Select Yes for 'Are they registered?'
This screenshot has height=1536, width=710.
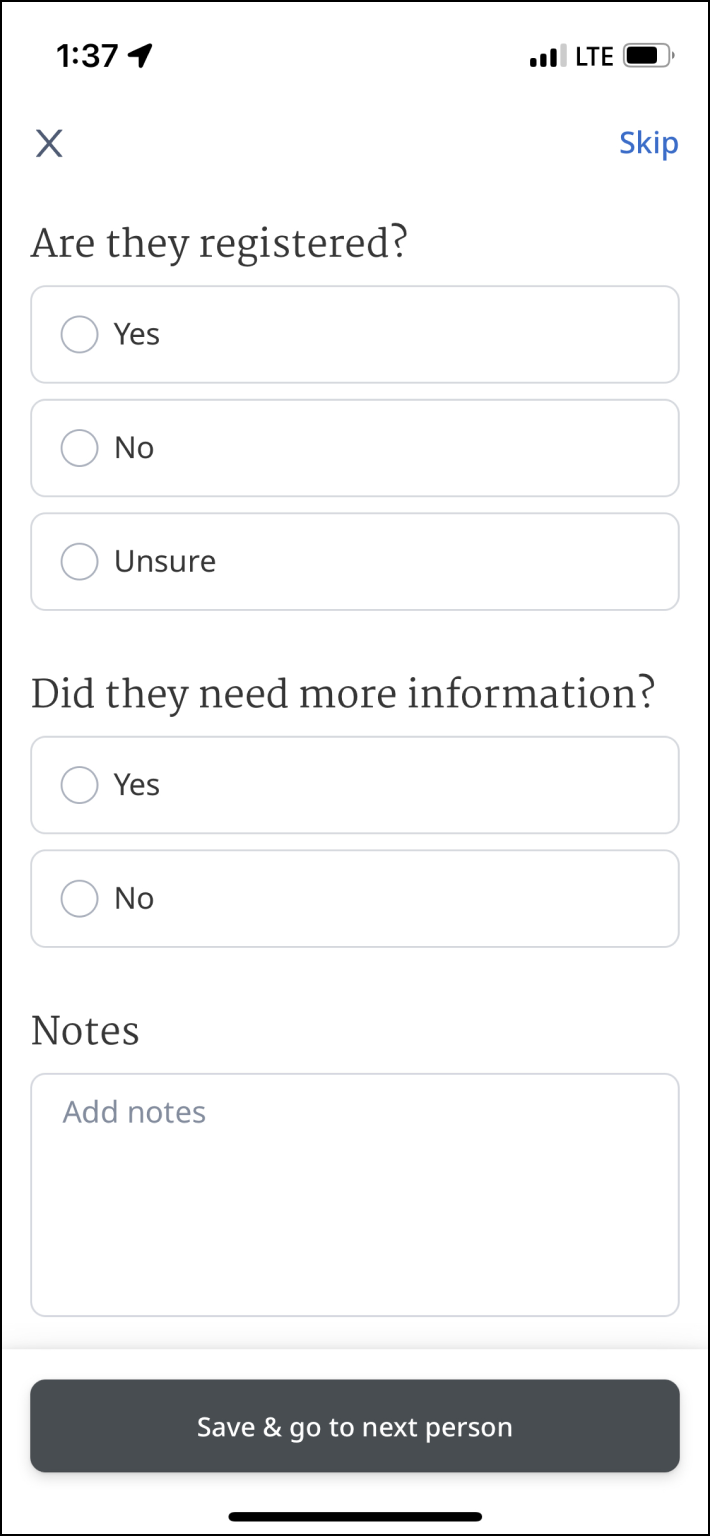coord(80,334)
